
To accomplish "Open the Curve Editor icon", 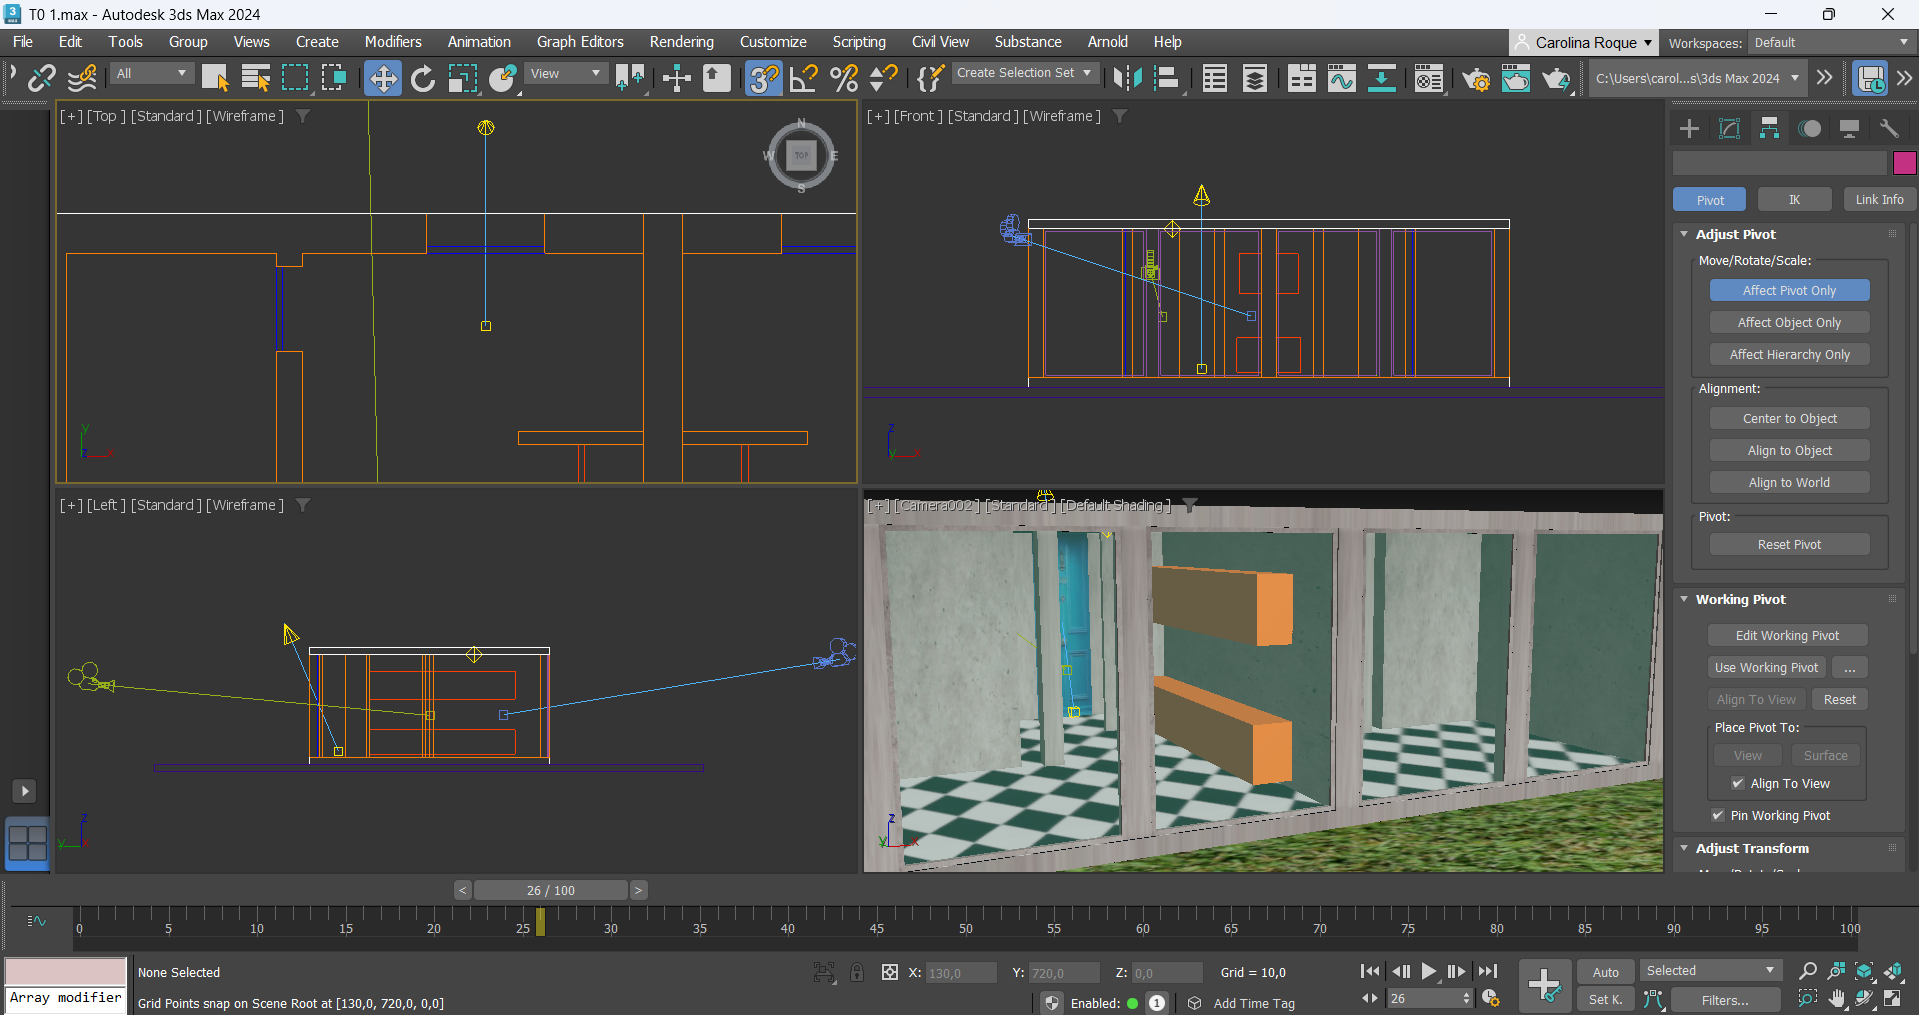I will coord(1341,78).
